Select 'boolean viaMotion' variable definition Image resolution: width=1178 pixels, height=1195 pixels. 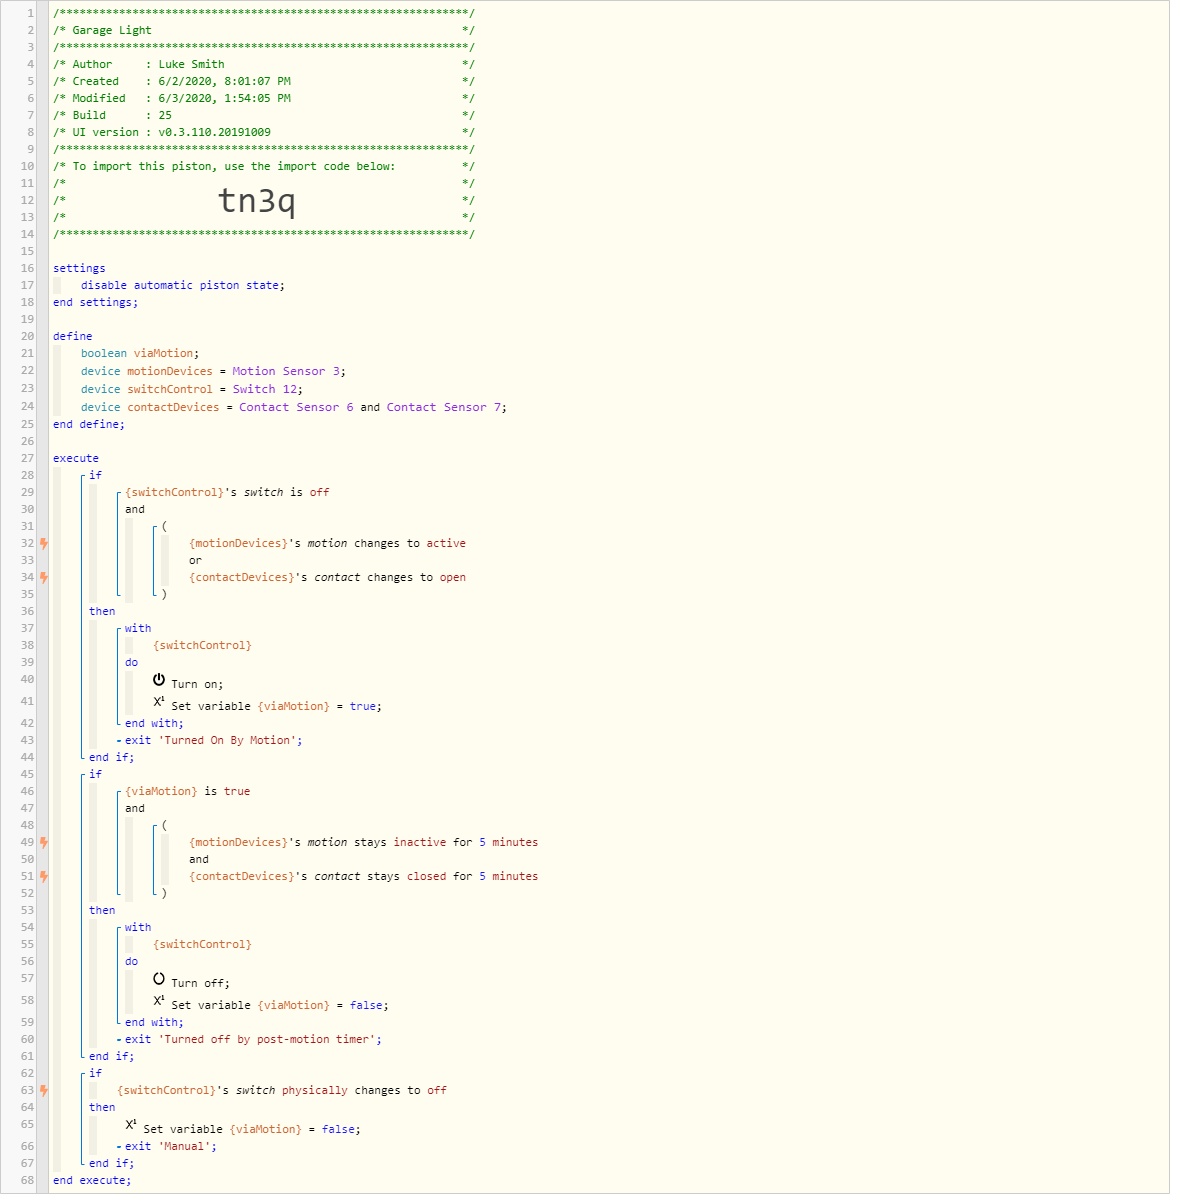(140, 354)
